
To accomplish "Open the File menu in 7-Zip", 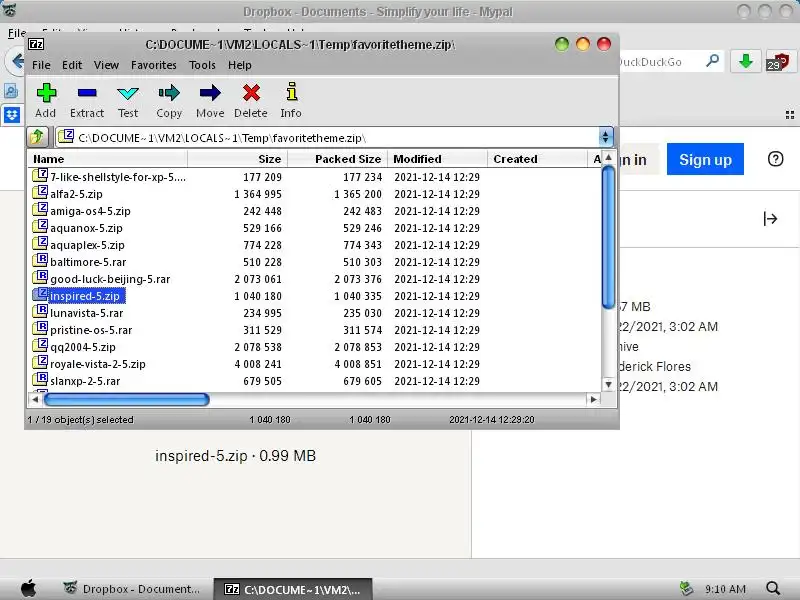I will (x=41, y=65).
